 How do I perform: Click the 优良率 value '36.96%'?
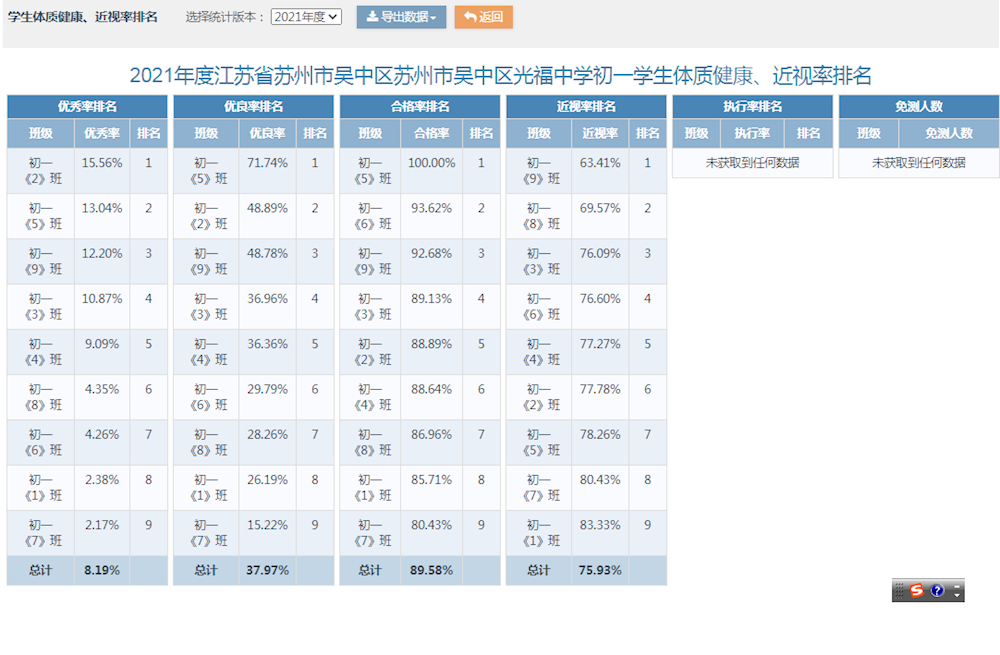coord(267,299)
